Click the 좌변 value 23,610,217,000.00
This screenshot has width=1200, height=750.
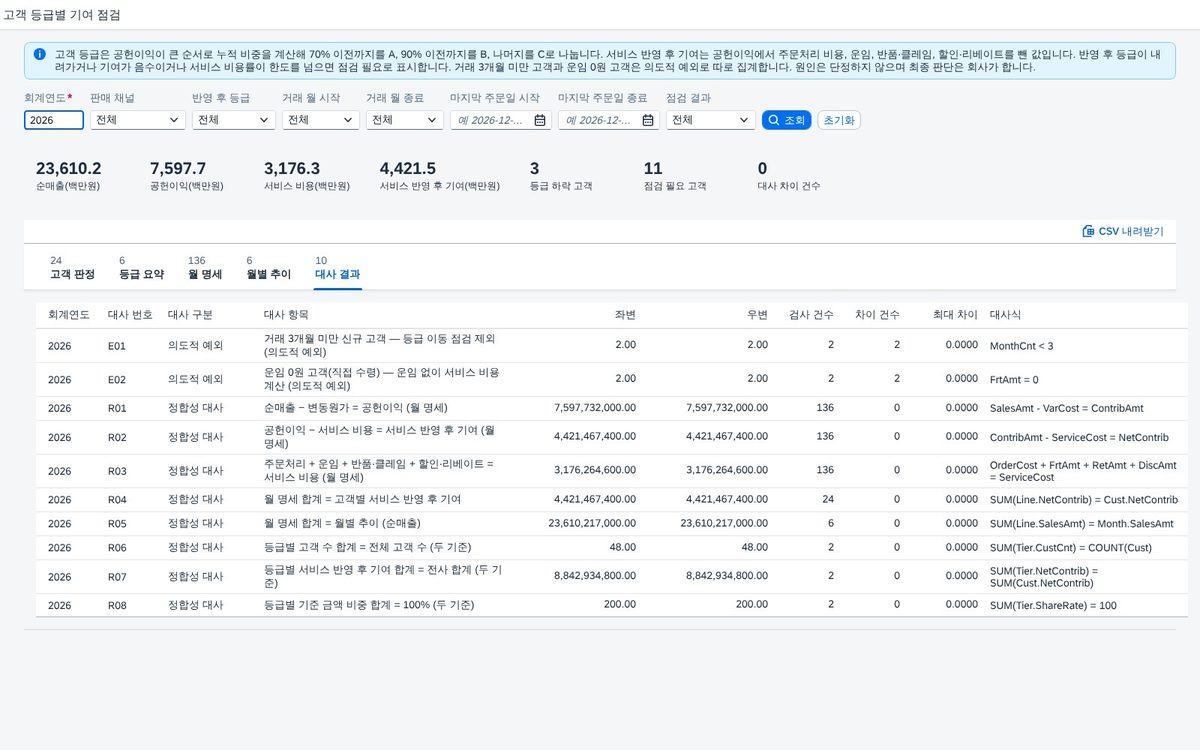tap(592, 523)
